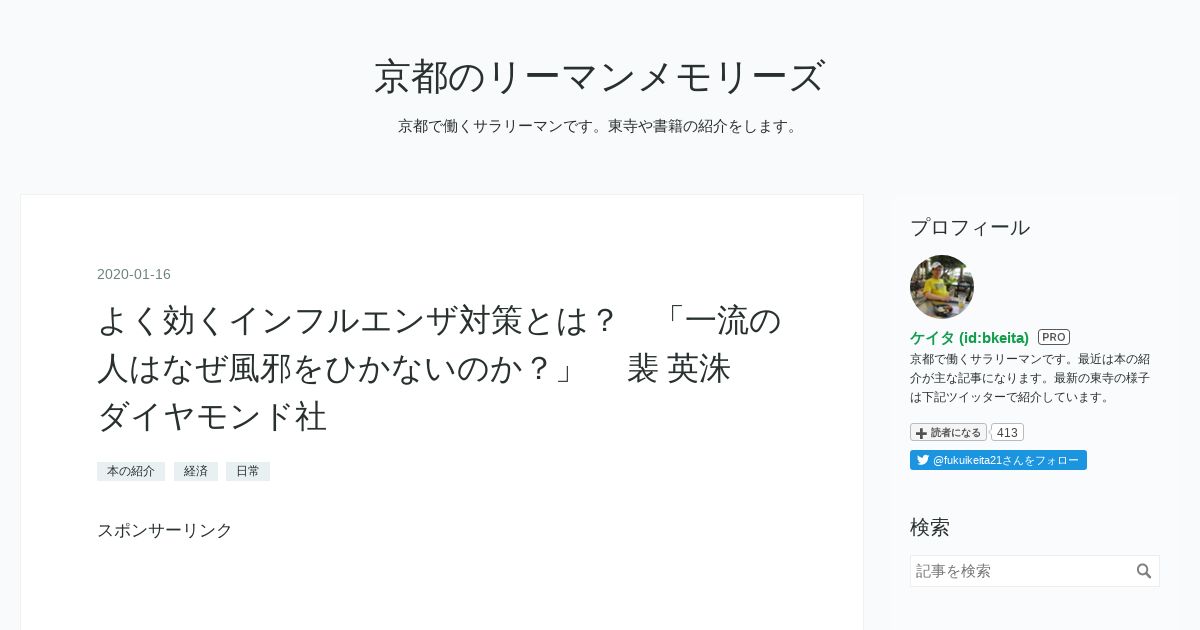This screenshot has height=630, width=1200.
Task: Click the 413 reader count
Action: point(1007,432)
